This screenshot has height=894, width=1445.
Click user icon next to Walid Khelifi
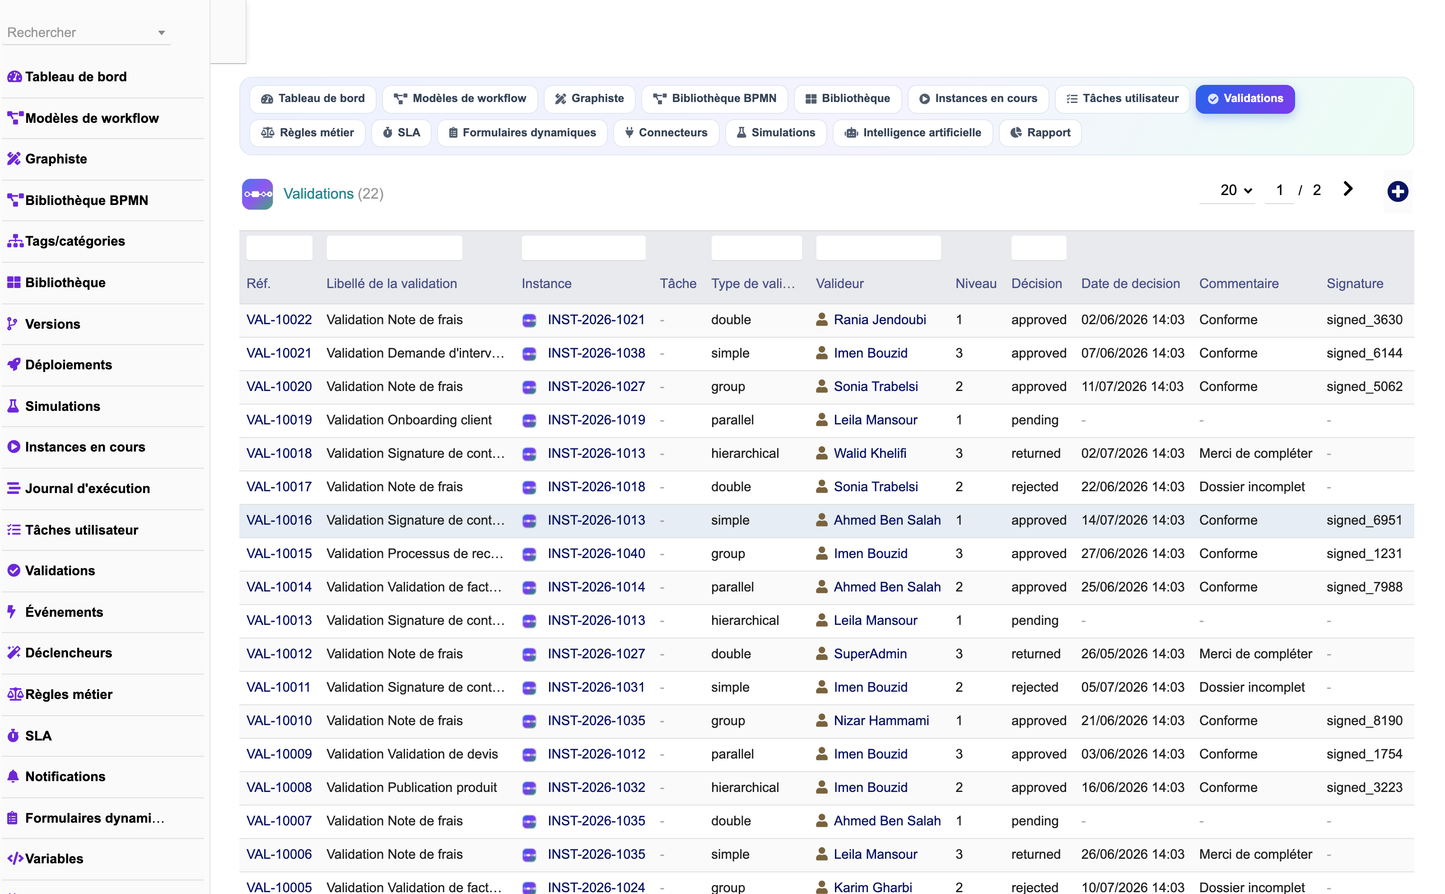(822, 453)
